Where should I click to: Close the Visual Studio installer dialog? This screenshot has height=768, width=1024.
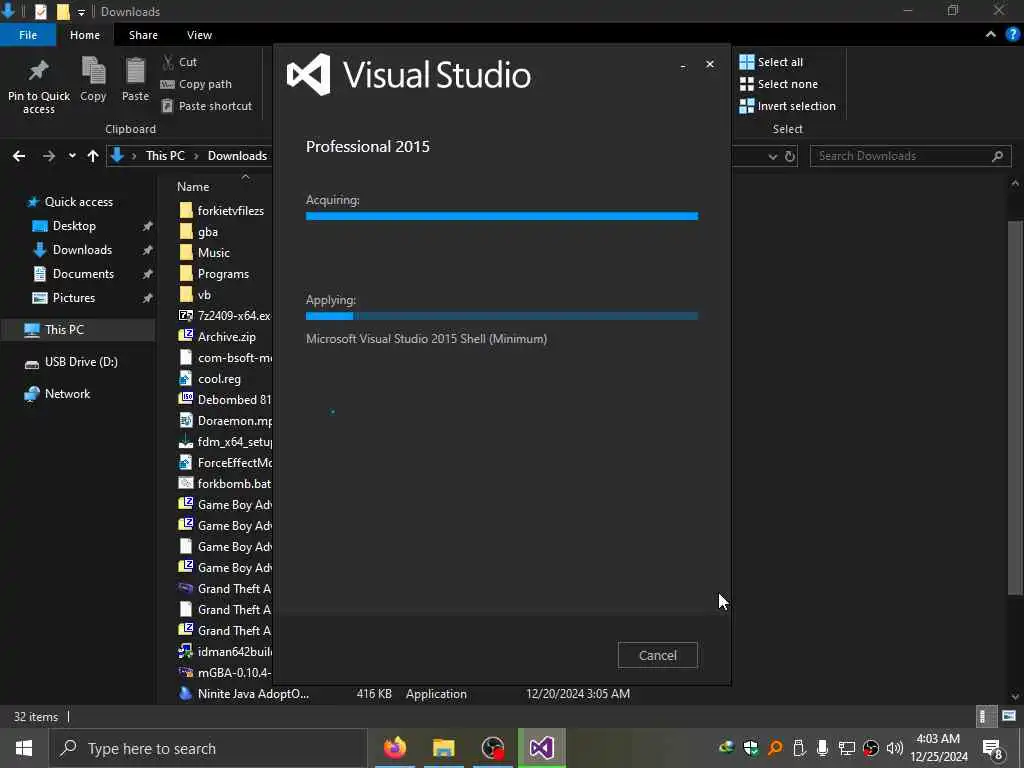click(x=710, y=64)
